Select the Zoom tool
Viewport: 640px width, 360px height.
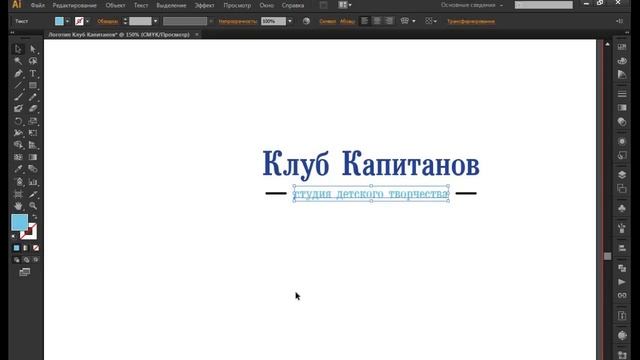[x=33, y=206]
